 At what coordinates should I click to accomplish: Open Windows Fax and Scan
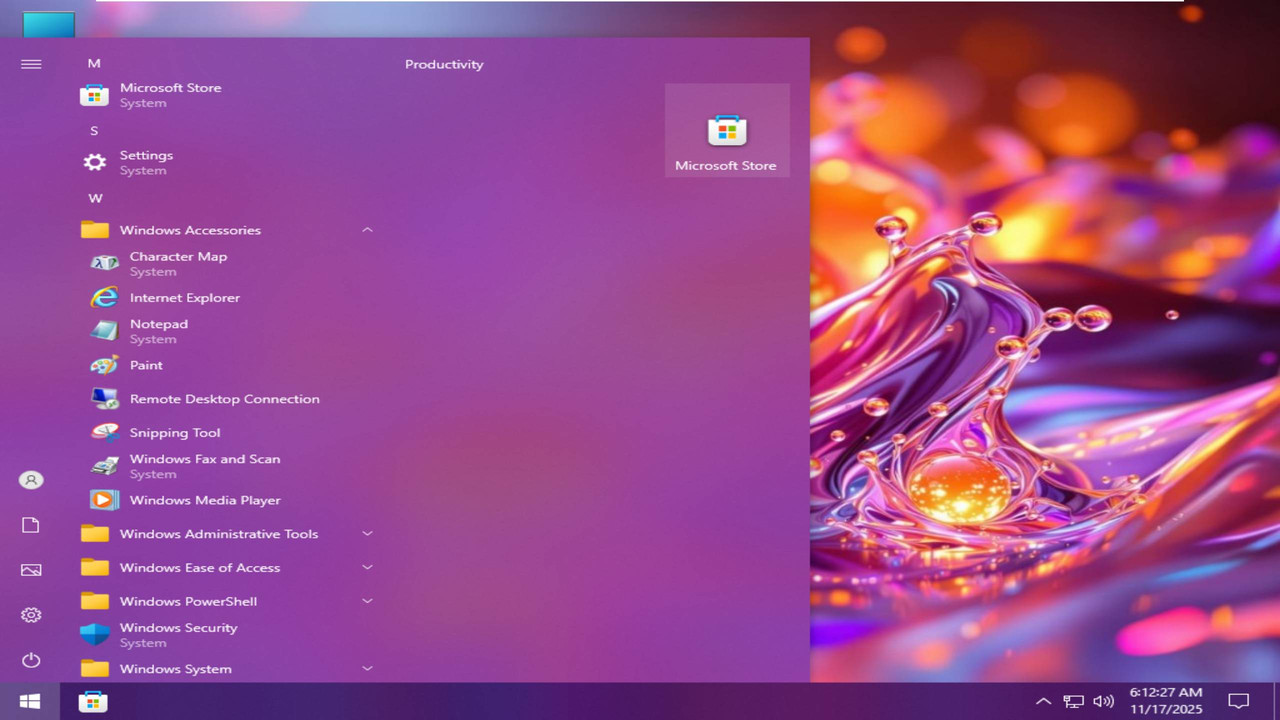click(228, 466)
